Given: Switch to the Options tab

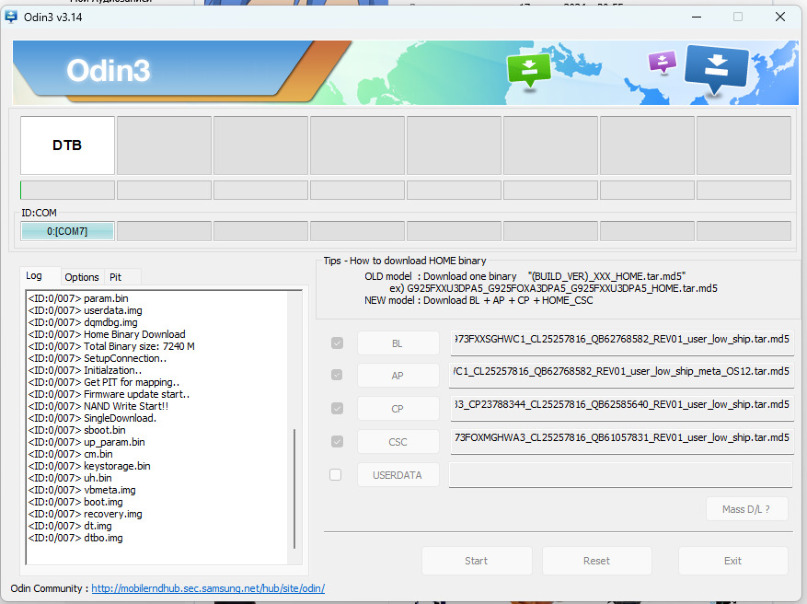Looking at the screenshot, I should [x=81, y=277].
